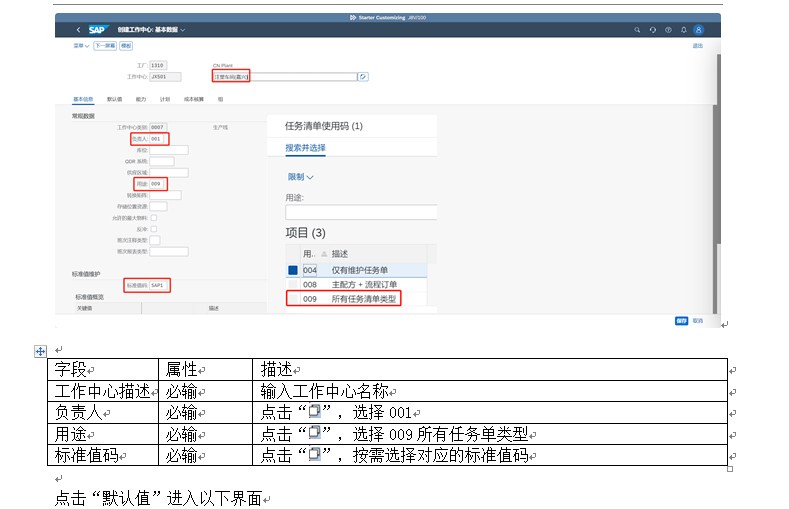Open the help question mark icon
789x509 pixels.
(x=668, y=30)
